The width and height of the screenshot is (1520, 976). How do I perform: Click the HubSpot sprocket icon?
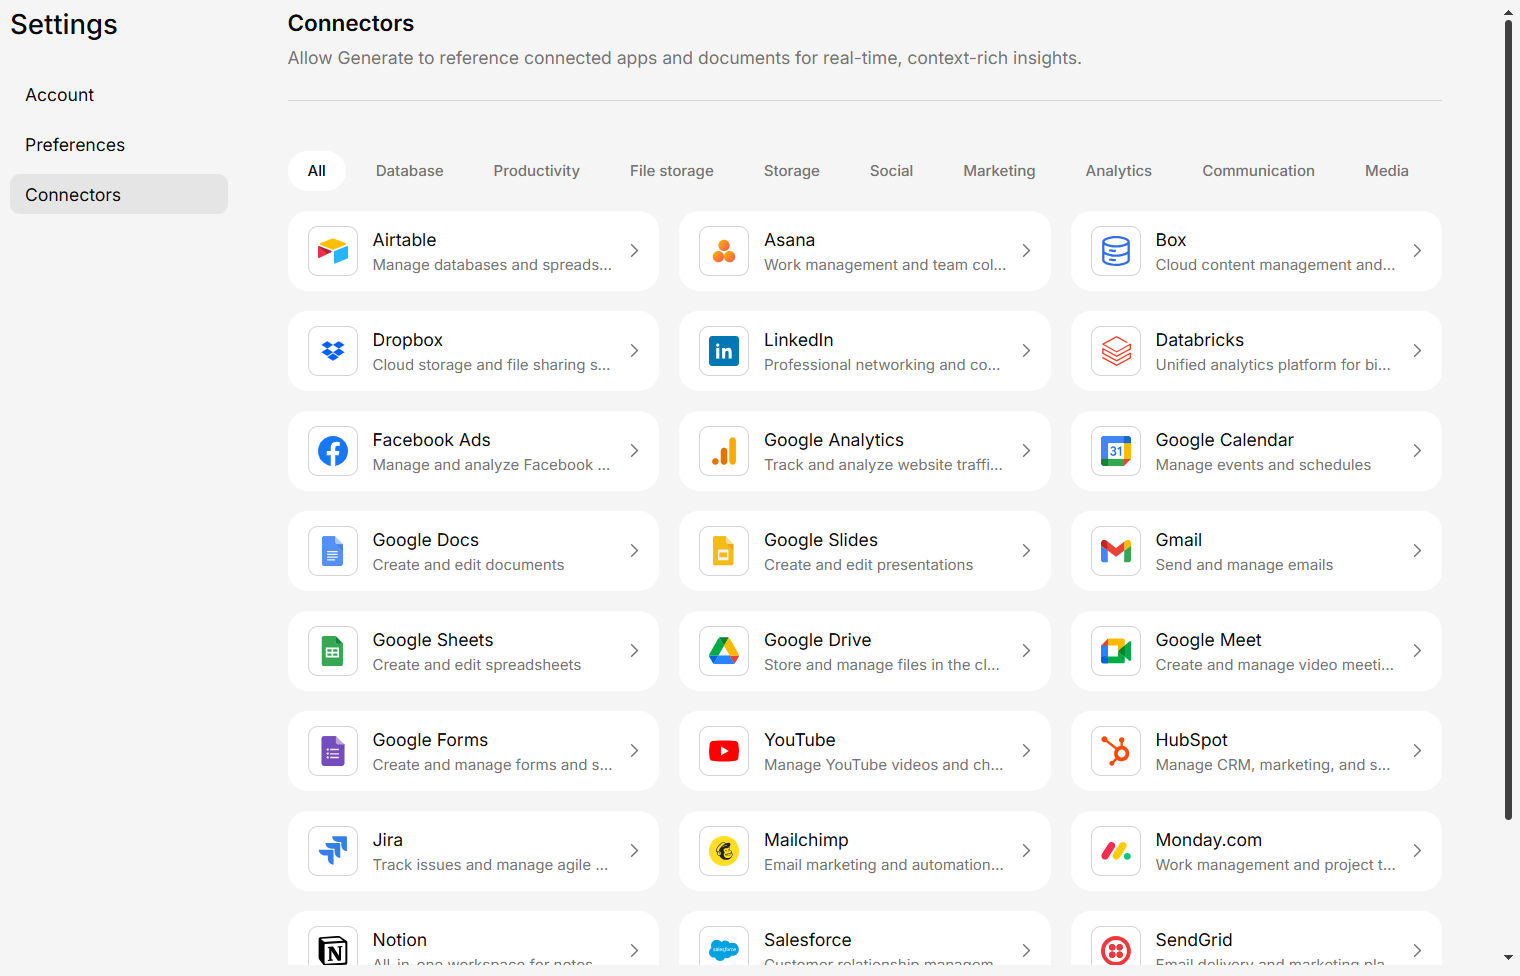point(1116,751)
